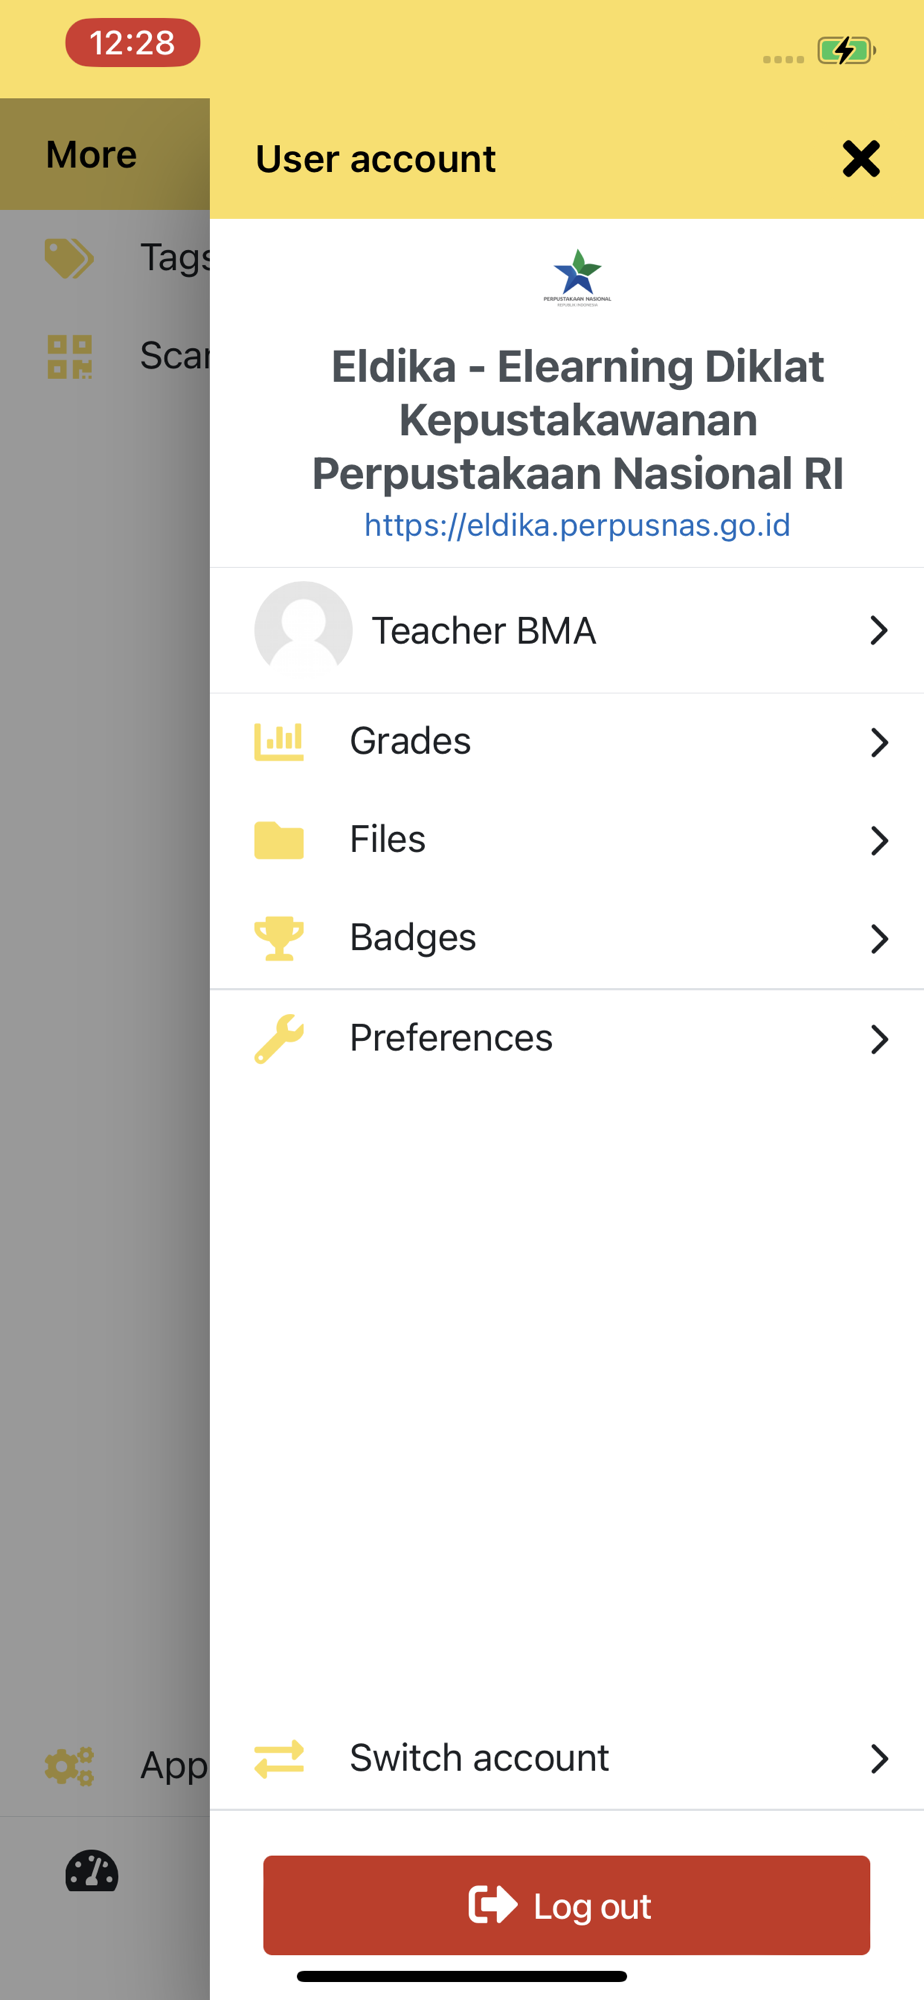This screenshot has height=2000, width=924.
Task: Expand the Switch account chevron
Action: 879,1758
